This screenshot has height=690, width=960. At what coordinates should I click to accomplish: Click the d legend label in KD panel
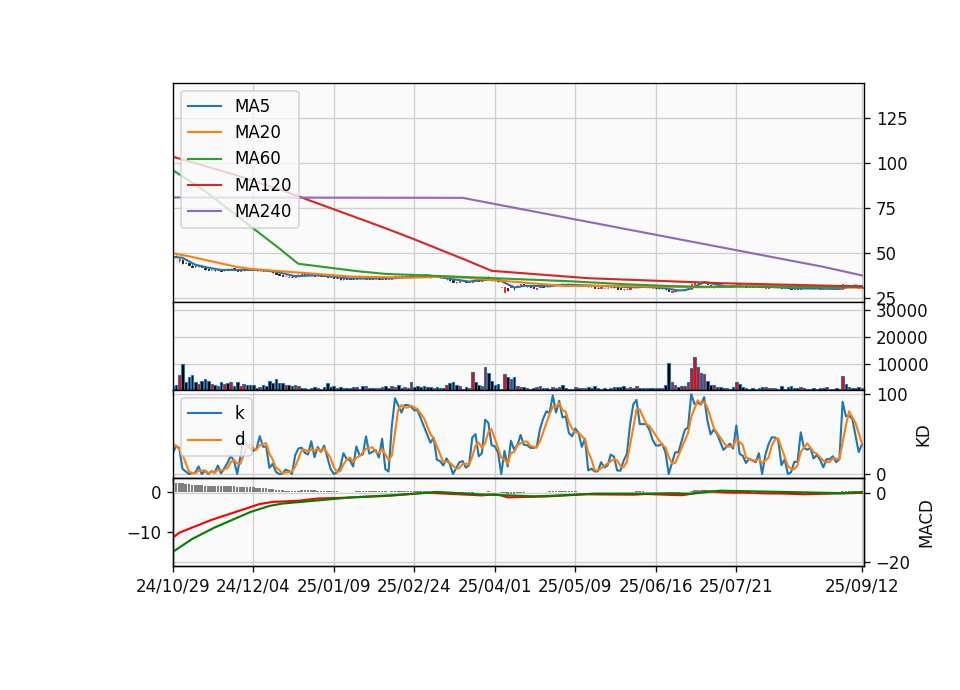point(240,439)
